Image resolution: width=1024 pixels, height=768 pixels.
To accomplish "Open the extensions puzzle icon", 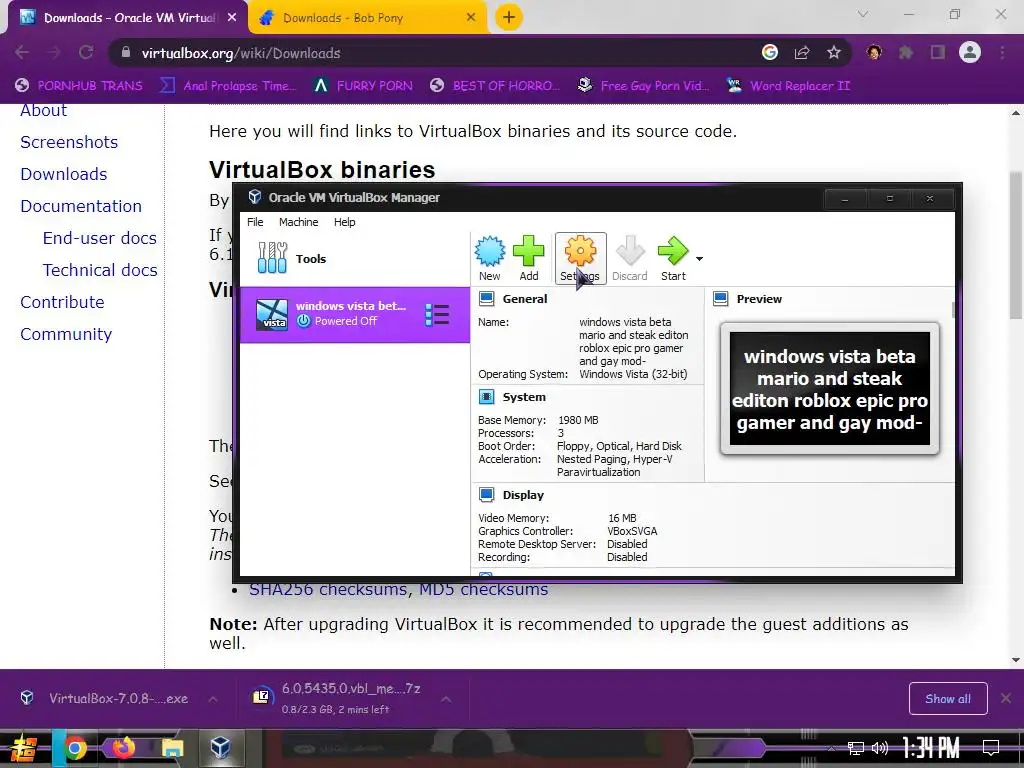I will click(906, 52).
